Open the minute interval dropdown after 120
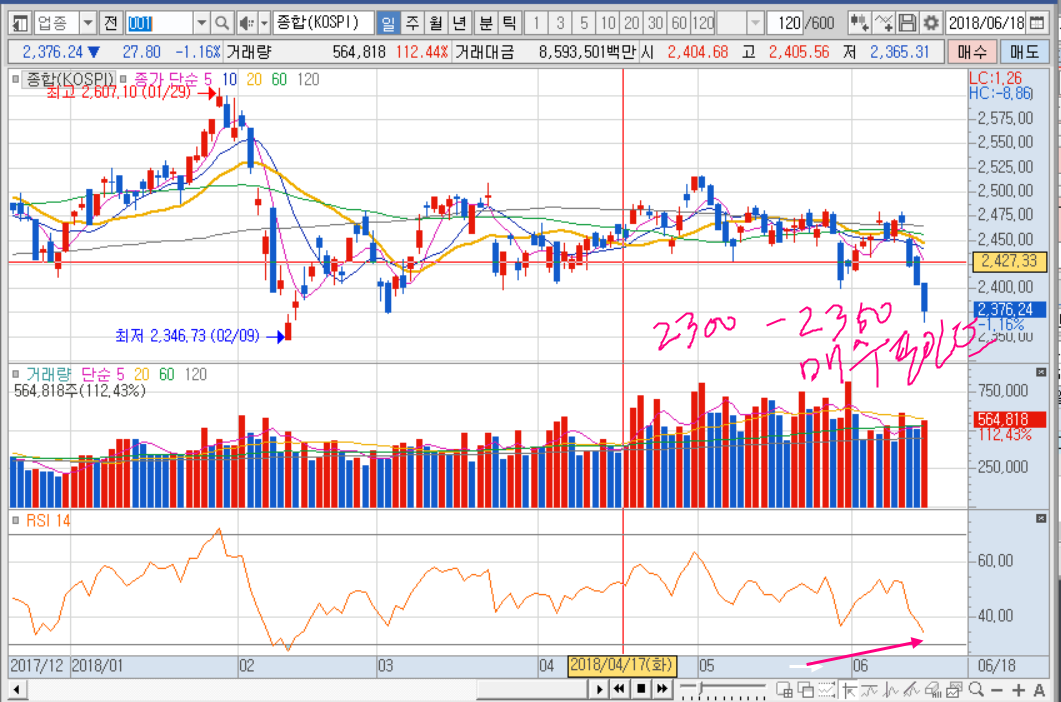The width and height of the screenshot is (1061, 702). pyautogui.click(x=755, y=23)
